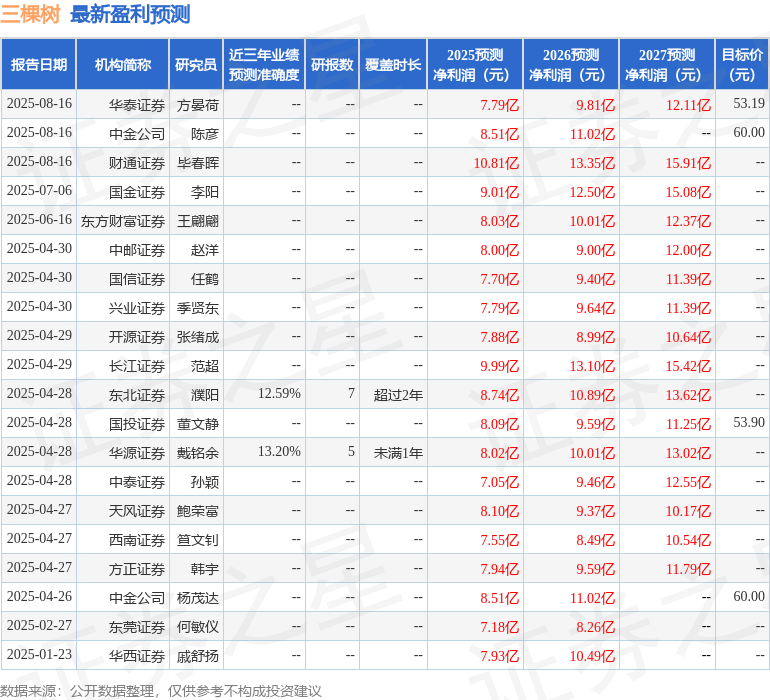Click date 2025-04-26
This screenshot has height=700, width=770.
[39, 596]
